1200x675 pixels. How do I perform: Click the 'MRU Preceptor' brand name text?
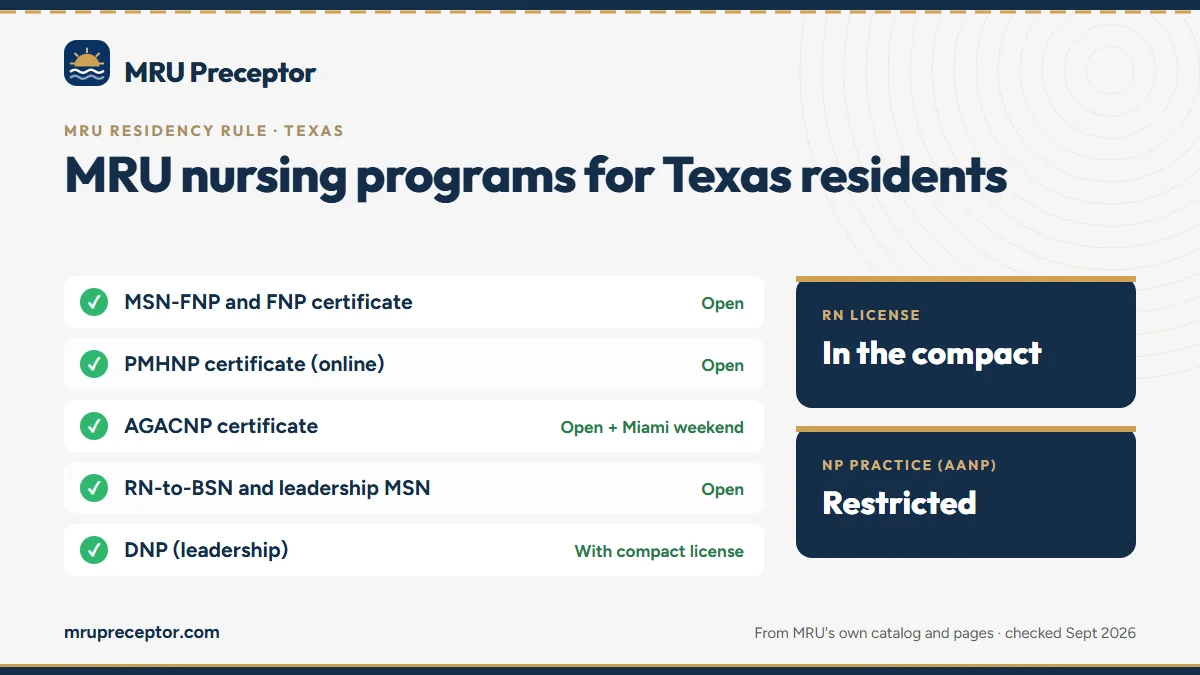(x=220, y=72)
